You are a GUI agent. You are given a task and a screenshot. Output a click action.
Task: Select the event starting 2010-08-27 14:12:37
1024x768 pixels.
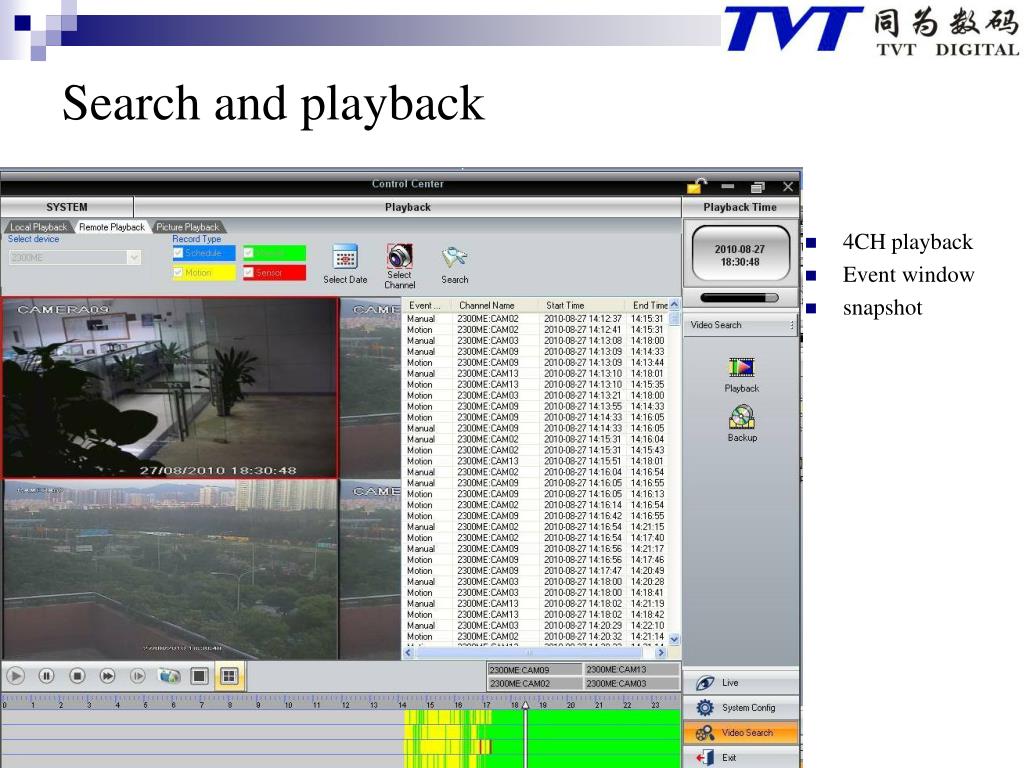point(536,319)
